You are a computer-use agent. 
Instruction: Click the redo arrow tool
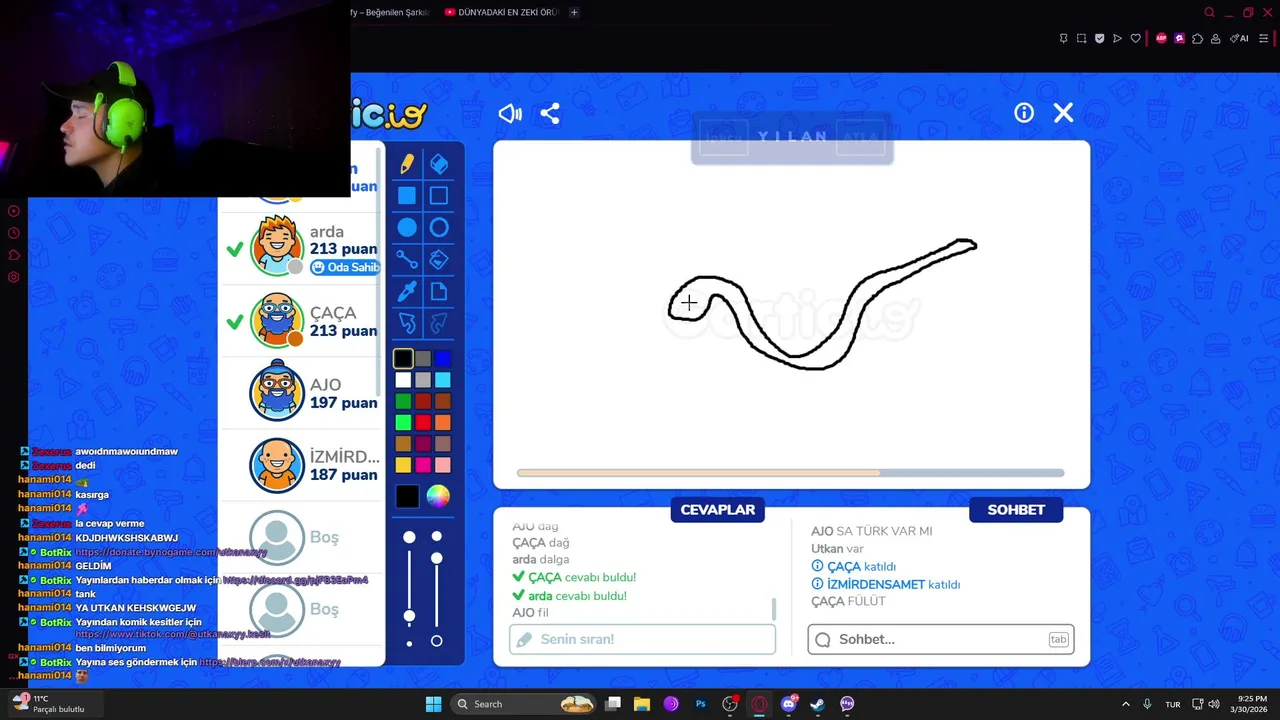click(x=439, y=323)
